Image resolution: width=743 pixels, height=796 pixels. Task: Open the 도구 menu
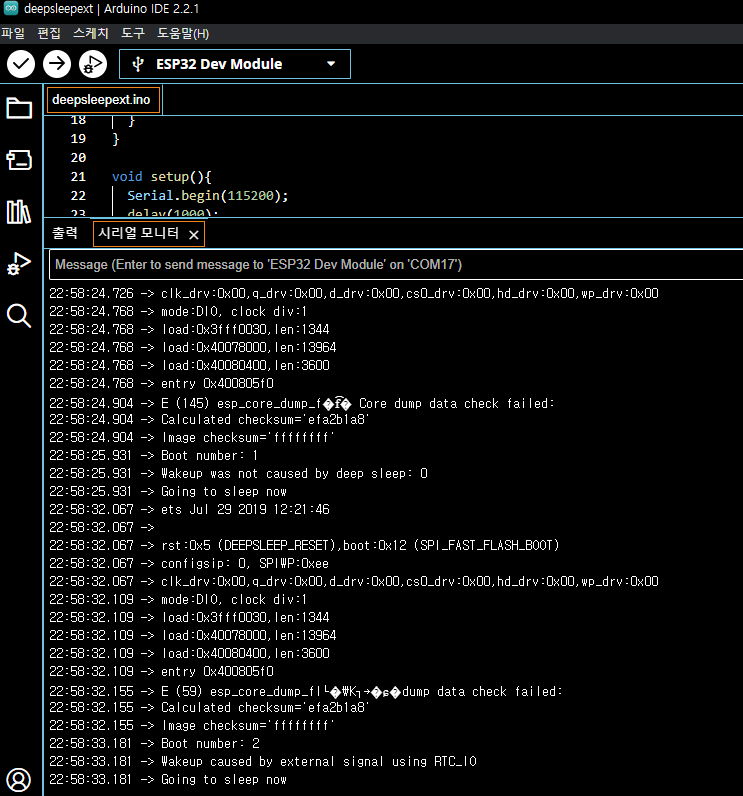coord(133,34)
